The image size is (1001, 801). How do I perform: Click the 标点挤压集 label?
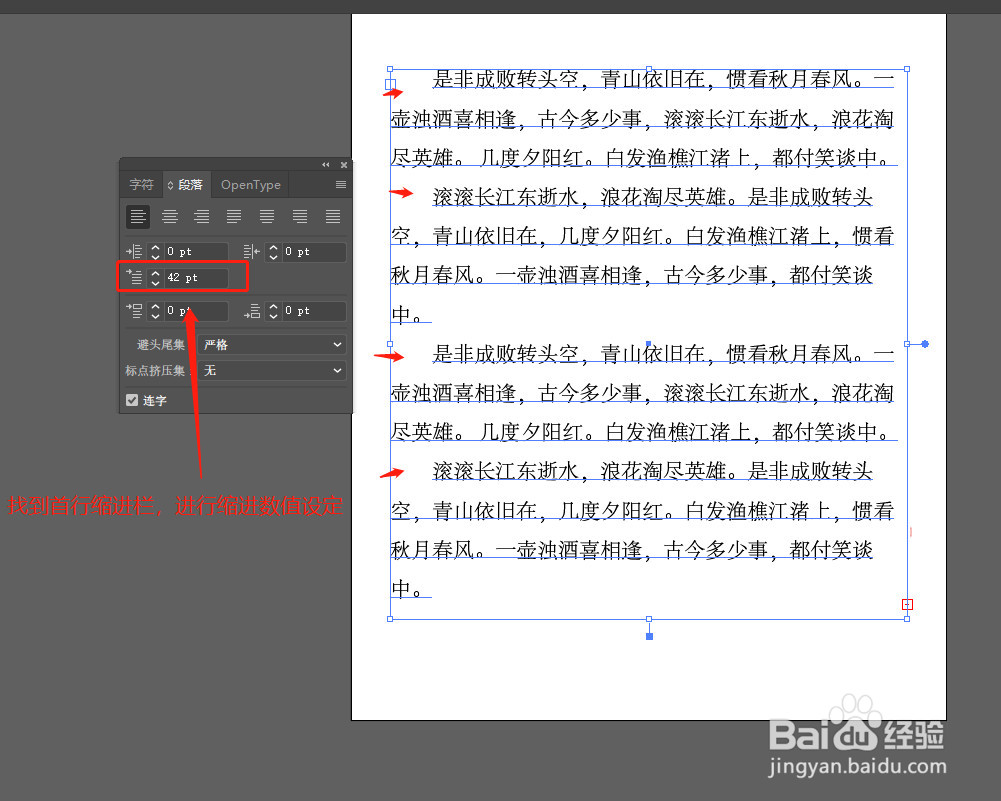pyautogui.click(x=154, y=370)
